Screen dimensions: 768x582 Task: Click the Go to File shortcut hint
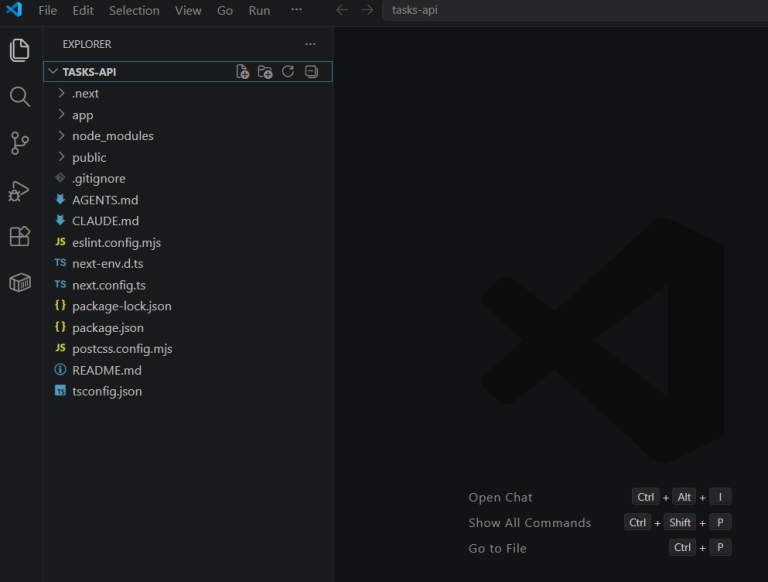click(497, 548)
